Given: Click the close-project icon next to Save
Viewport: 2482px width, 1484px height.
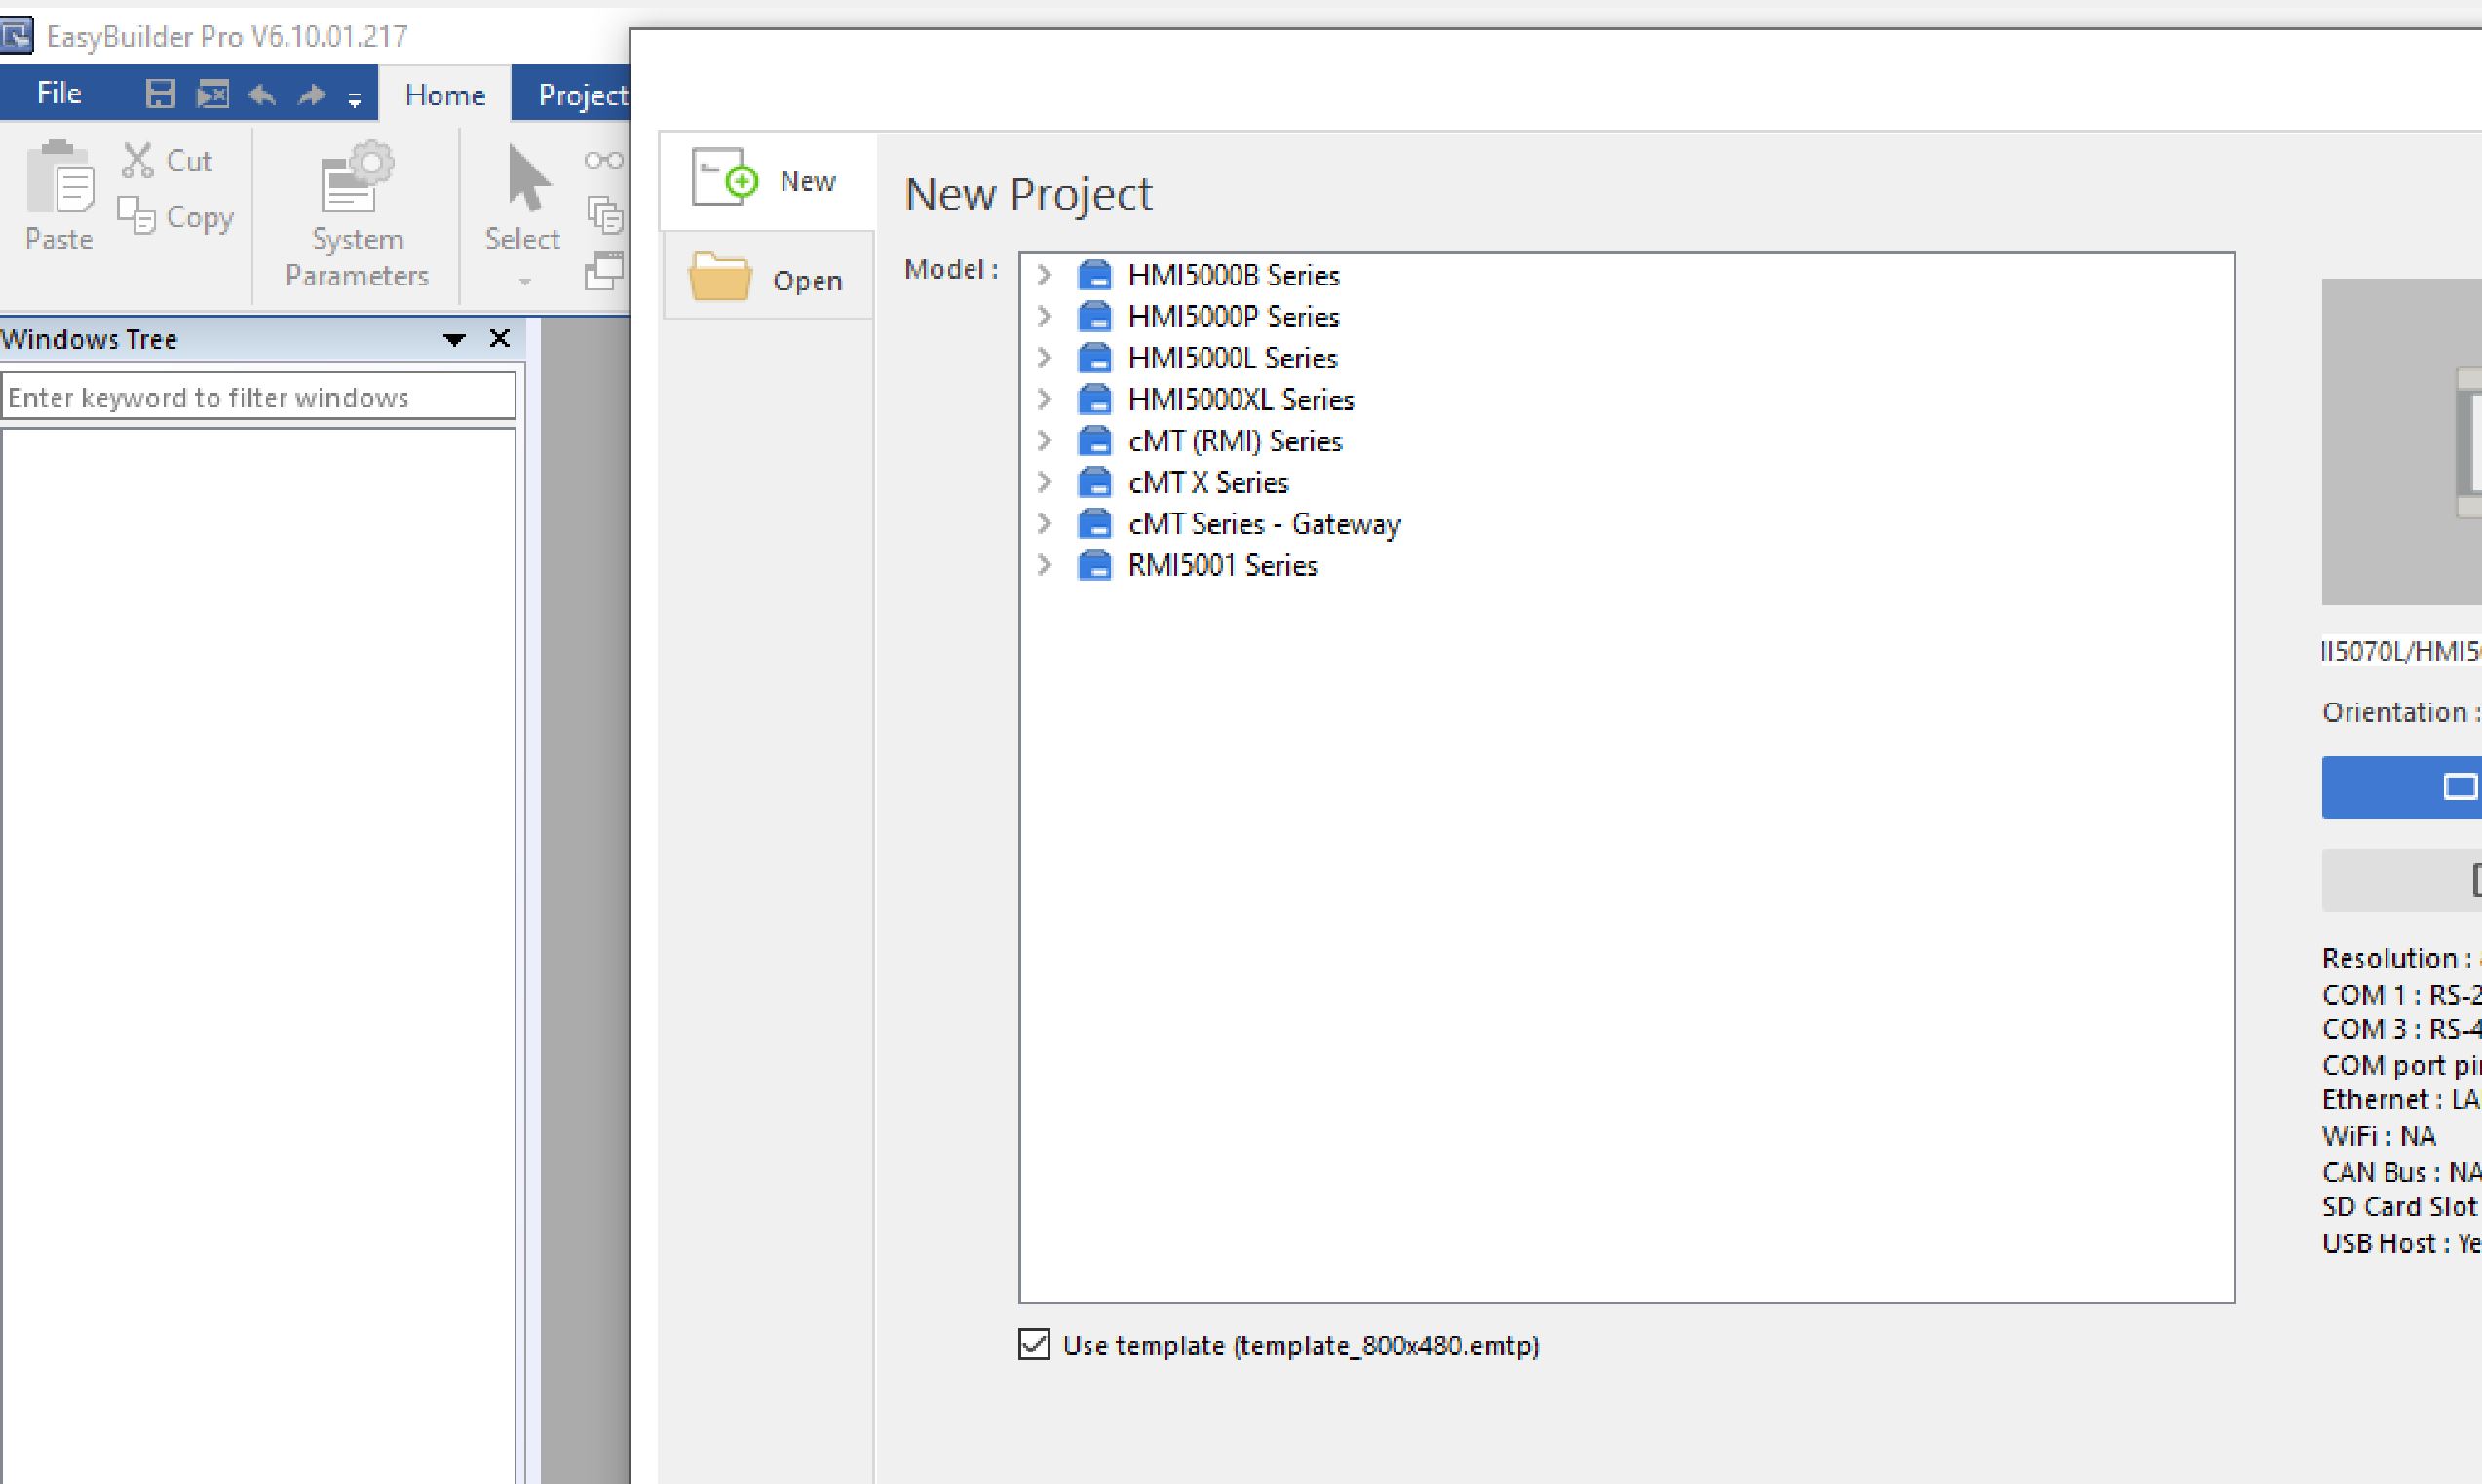Looking at the screenshot, I should pyautogui.click(x=212, y=94).
